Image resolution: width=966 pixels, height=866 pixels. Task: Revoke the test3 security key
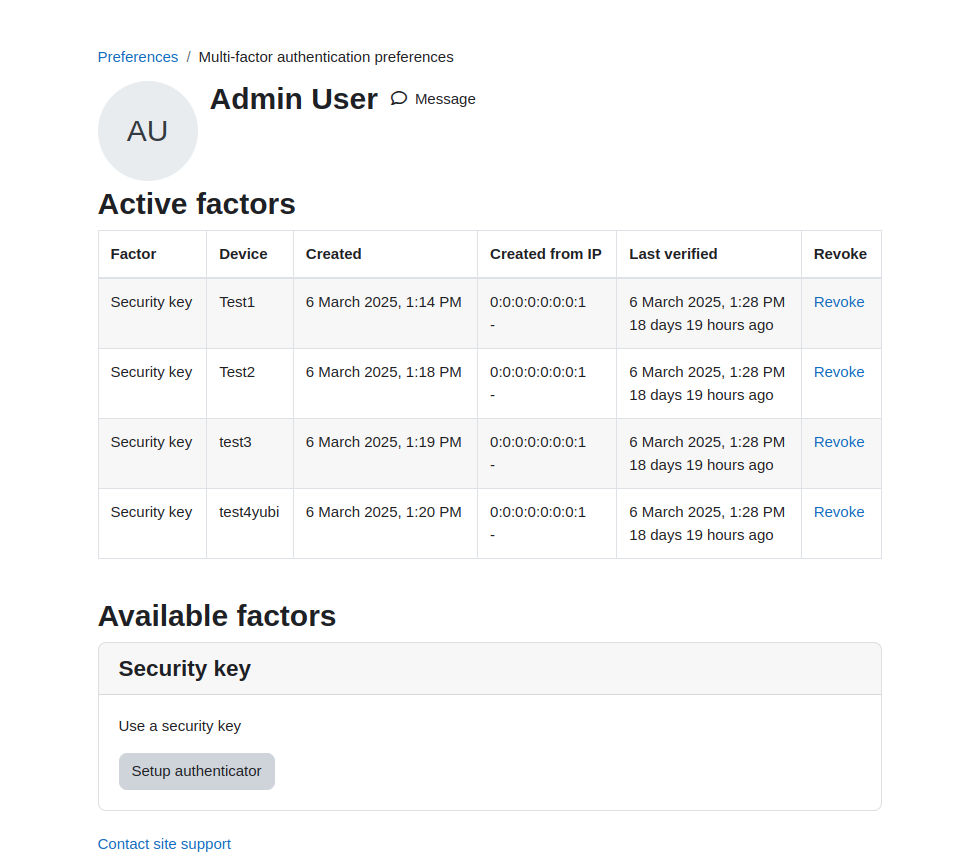click(x=838, y=442)
